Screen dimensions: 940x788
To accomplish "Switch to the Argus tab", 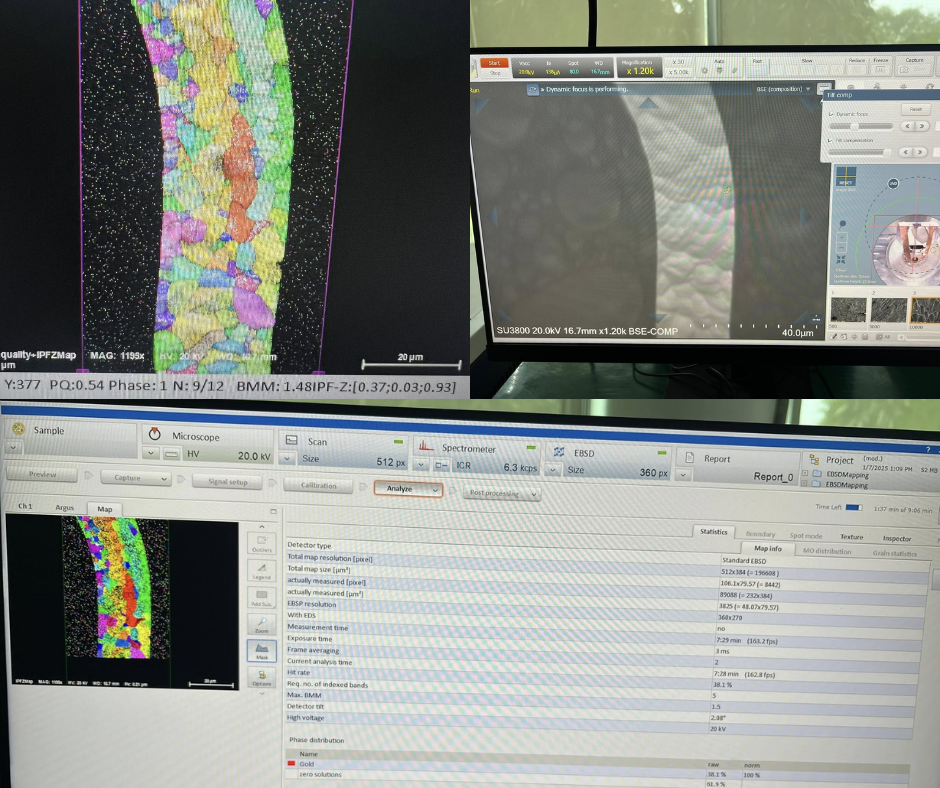I will tap(65, 507).
